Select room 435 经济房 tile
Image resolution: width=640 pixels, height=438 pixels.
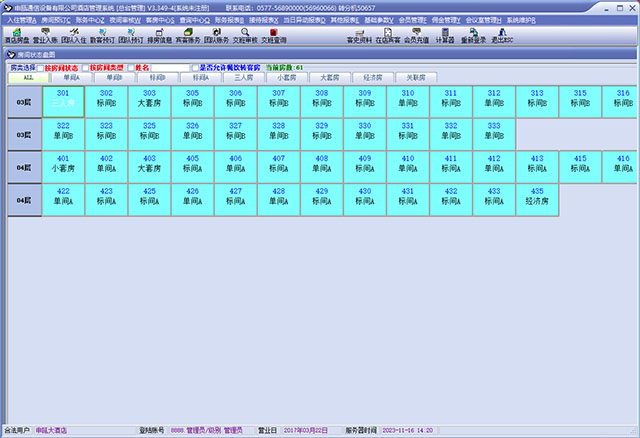pyautogui.click(x=536, y=195)
